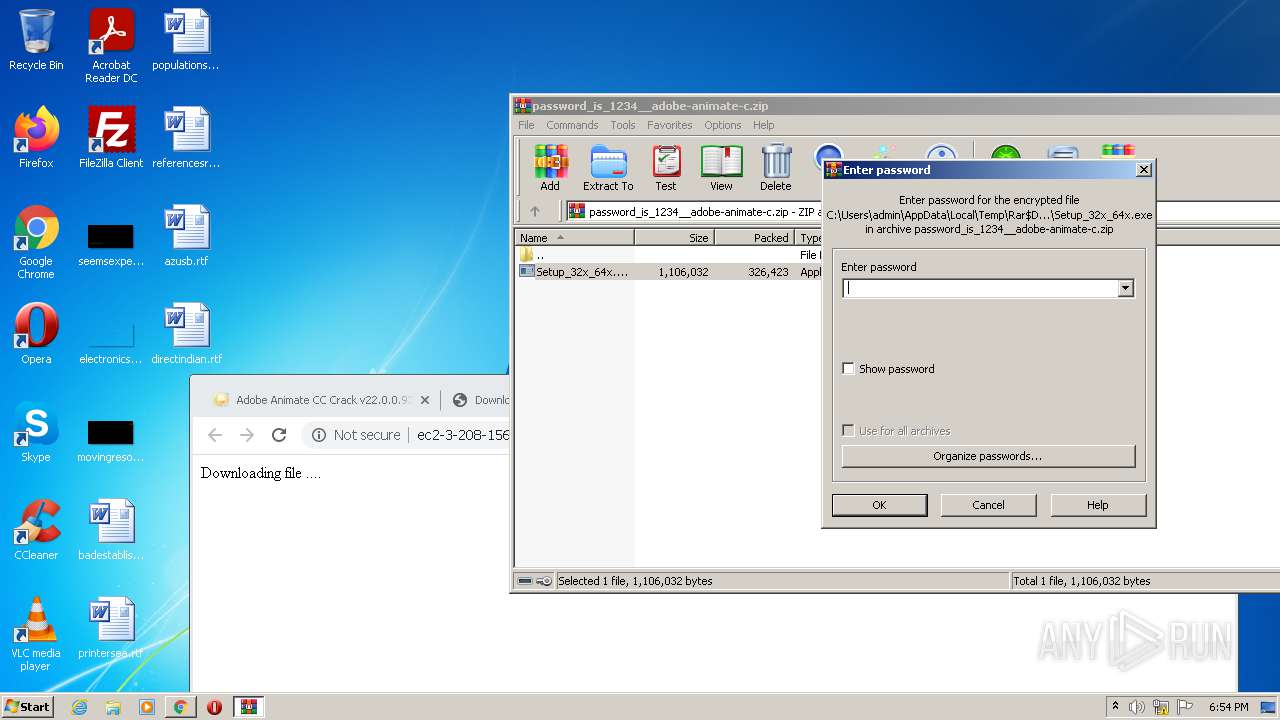Viewport: 1280px width, 720px height.
Task: Click OK in the Enter password dialog
Action: (x=879, y=505)
